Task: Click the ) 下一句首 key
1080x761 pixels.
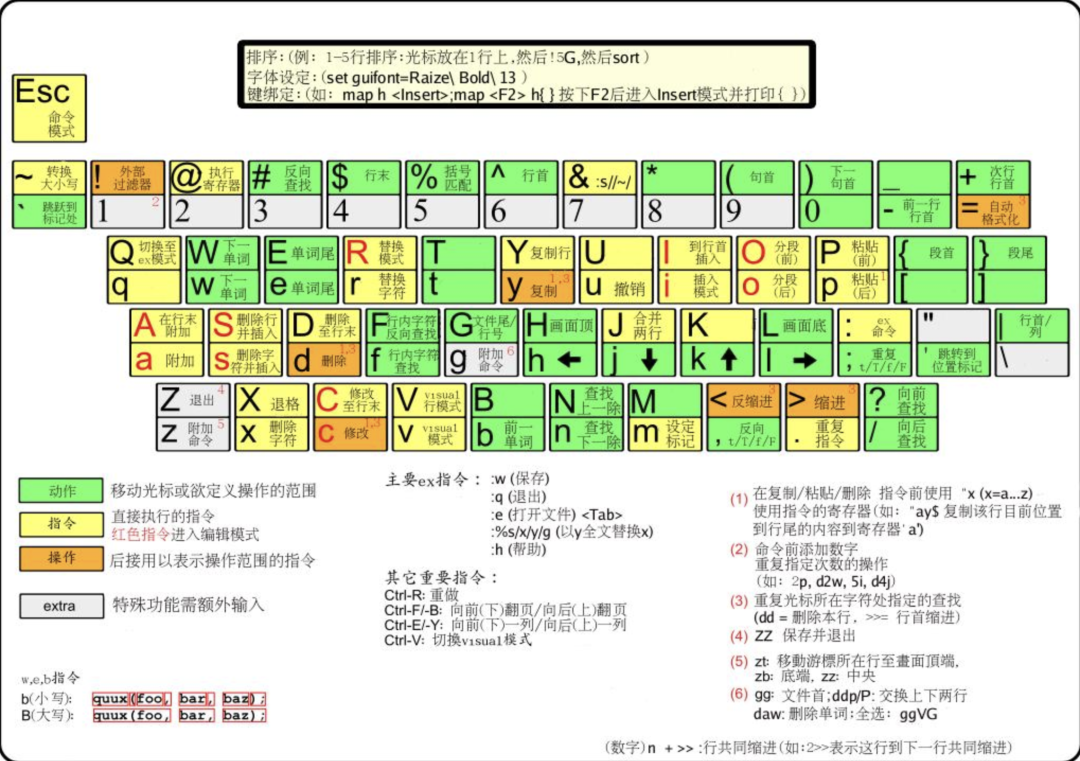Action: (835, 178)
